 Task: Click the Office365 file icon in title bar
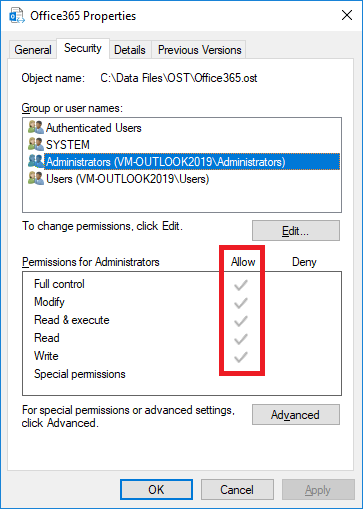coord(17,16)
